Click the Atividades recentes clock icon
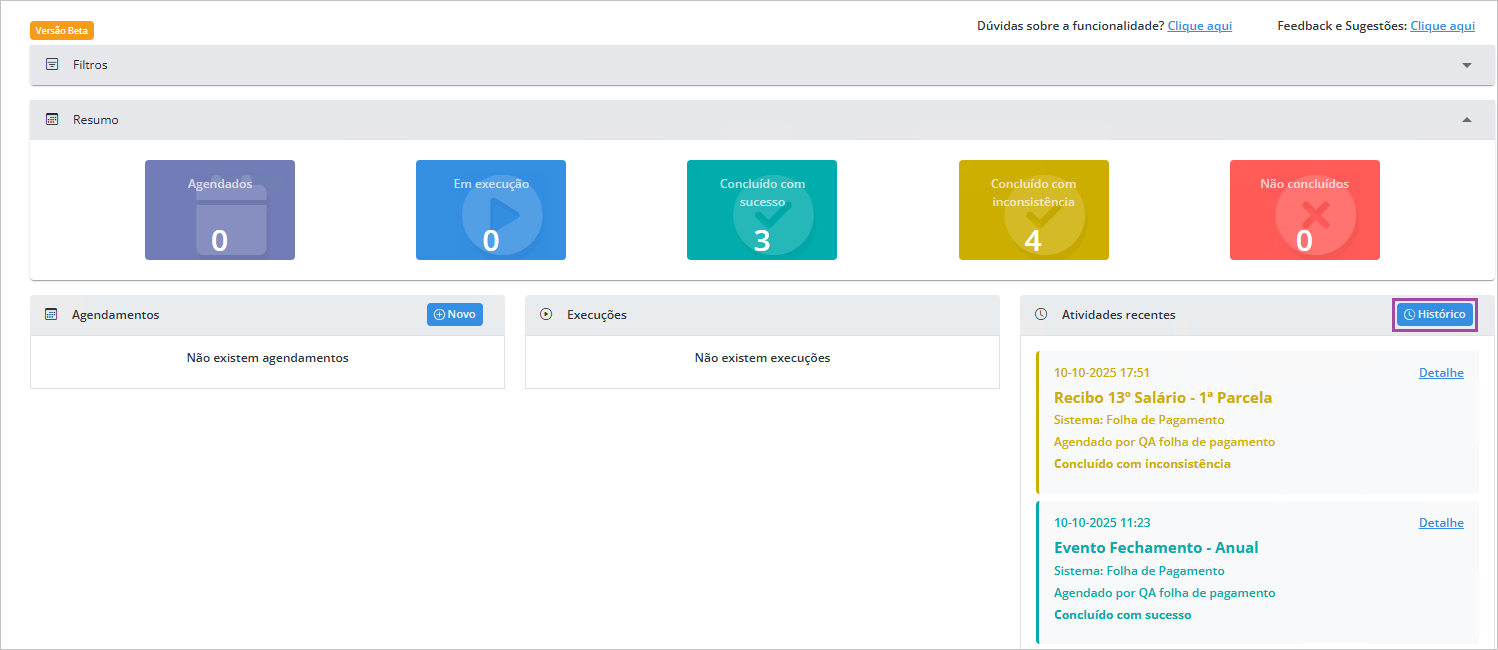The width and height of the screenshot is (1498, 650). pos(1041,315)
